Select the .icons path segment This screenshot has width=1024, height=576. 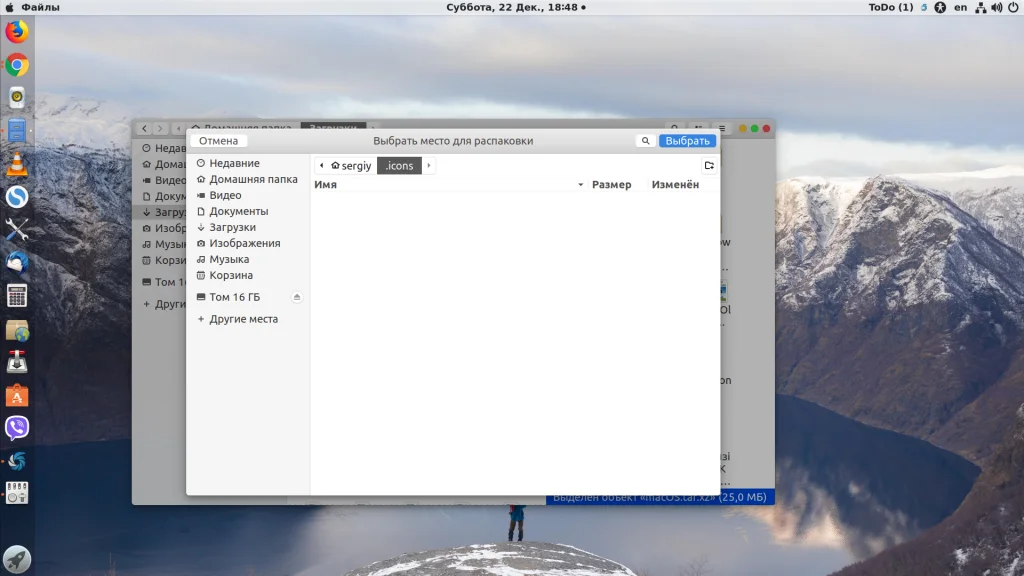[399, 166]
